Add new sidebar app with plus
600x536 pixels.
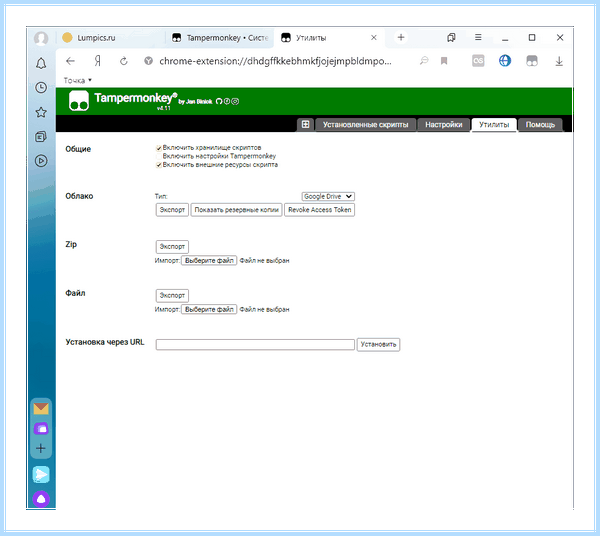(x=41, y=448)
